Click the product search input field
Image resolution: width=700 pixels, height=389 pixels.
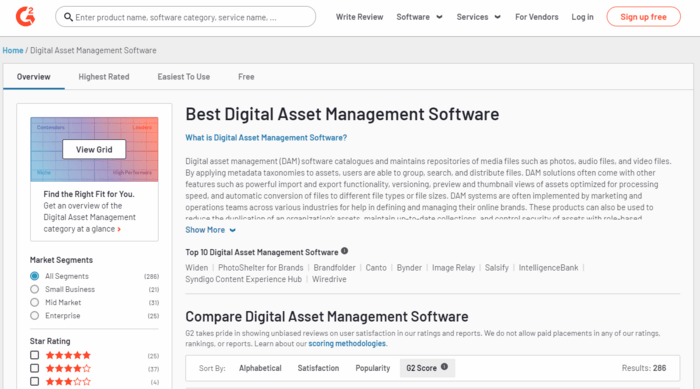click(186, 17)
